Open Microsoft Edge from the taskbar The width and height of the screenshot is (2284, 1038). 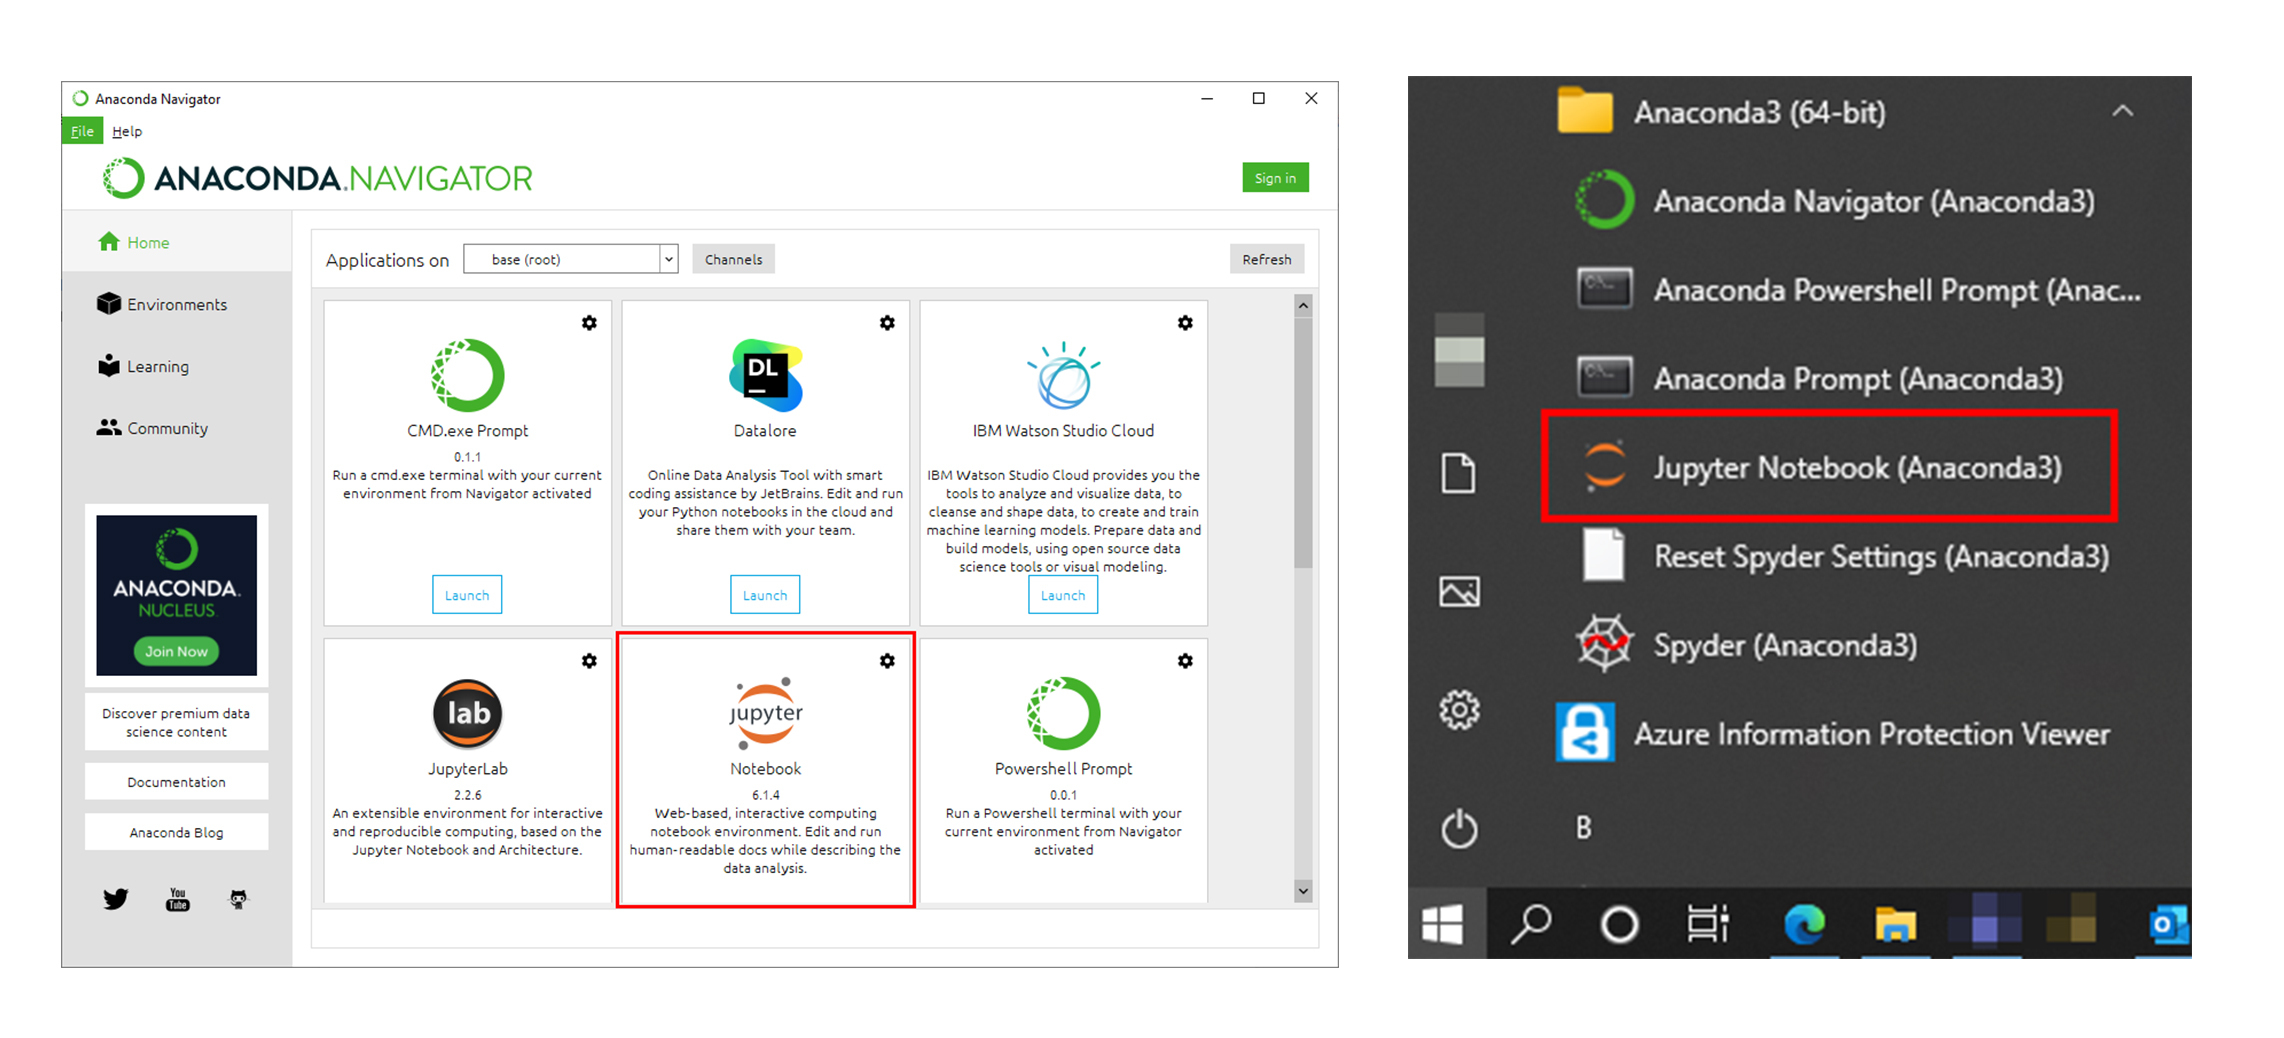1804,924
